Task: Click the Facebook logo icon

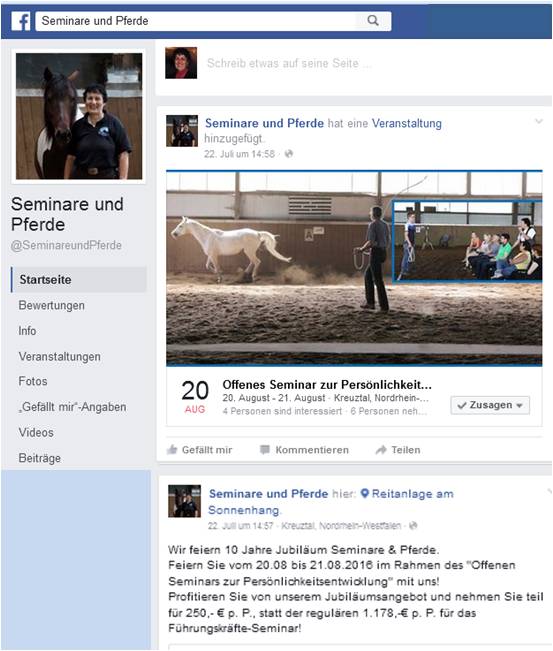Action: [20, 21]
